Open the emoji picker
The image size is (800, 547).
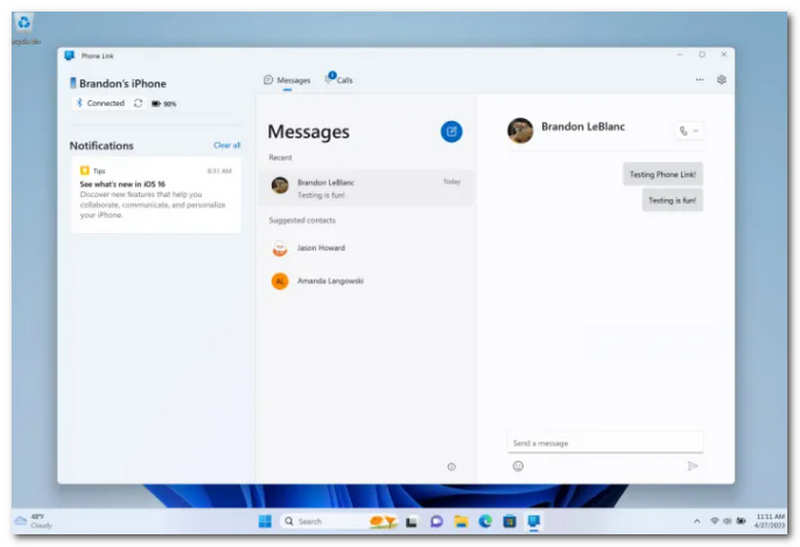pos(518,466)
